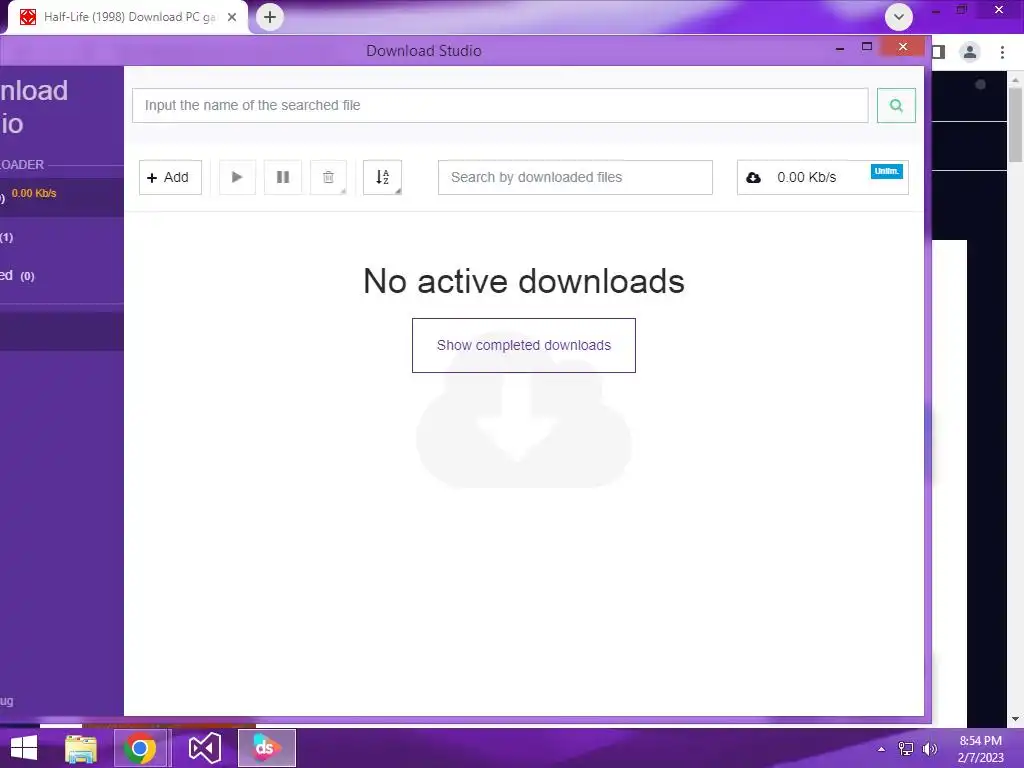Focus the searched file name input
The height and width of the screenshot is (768, 1024).
(500, 106)
